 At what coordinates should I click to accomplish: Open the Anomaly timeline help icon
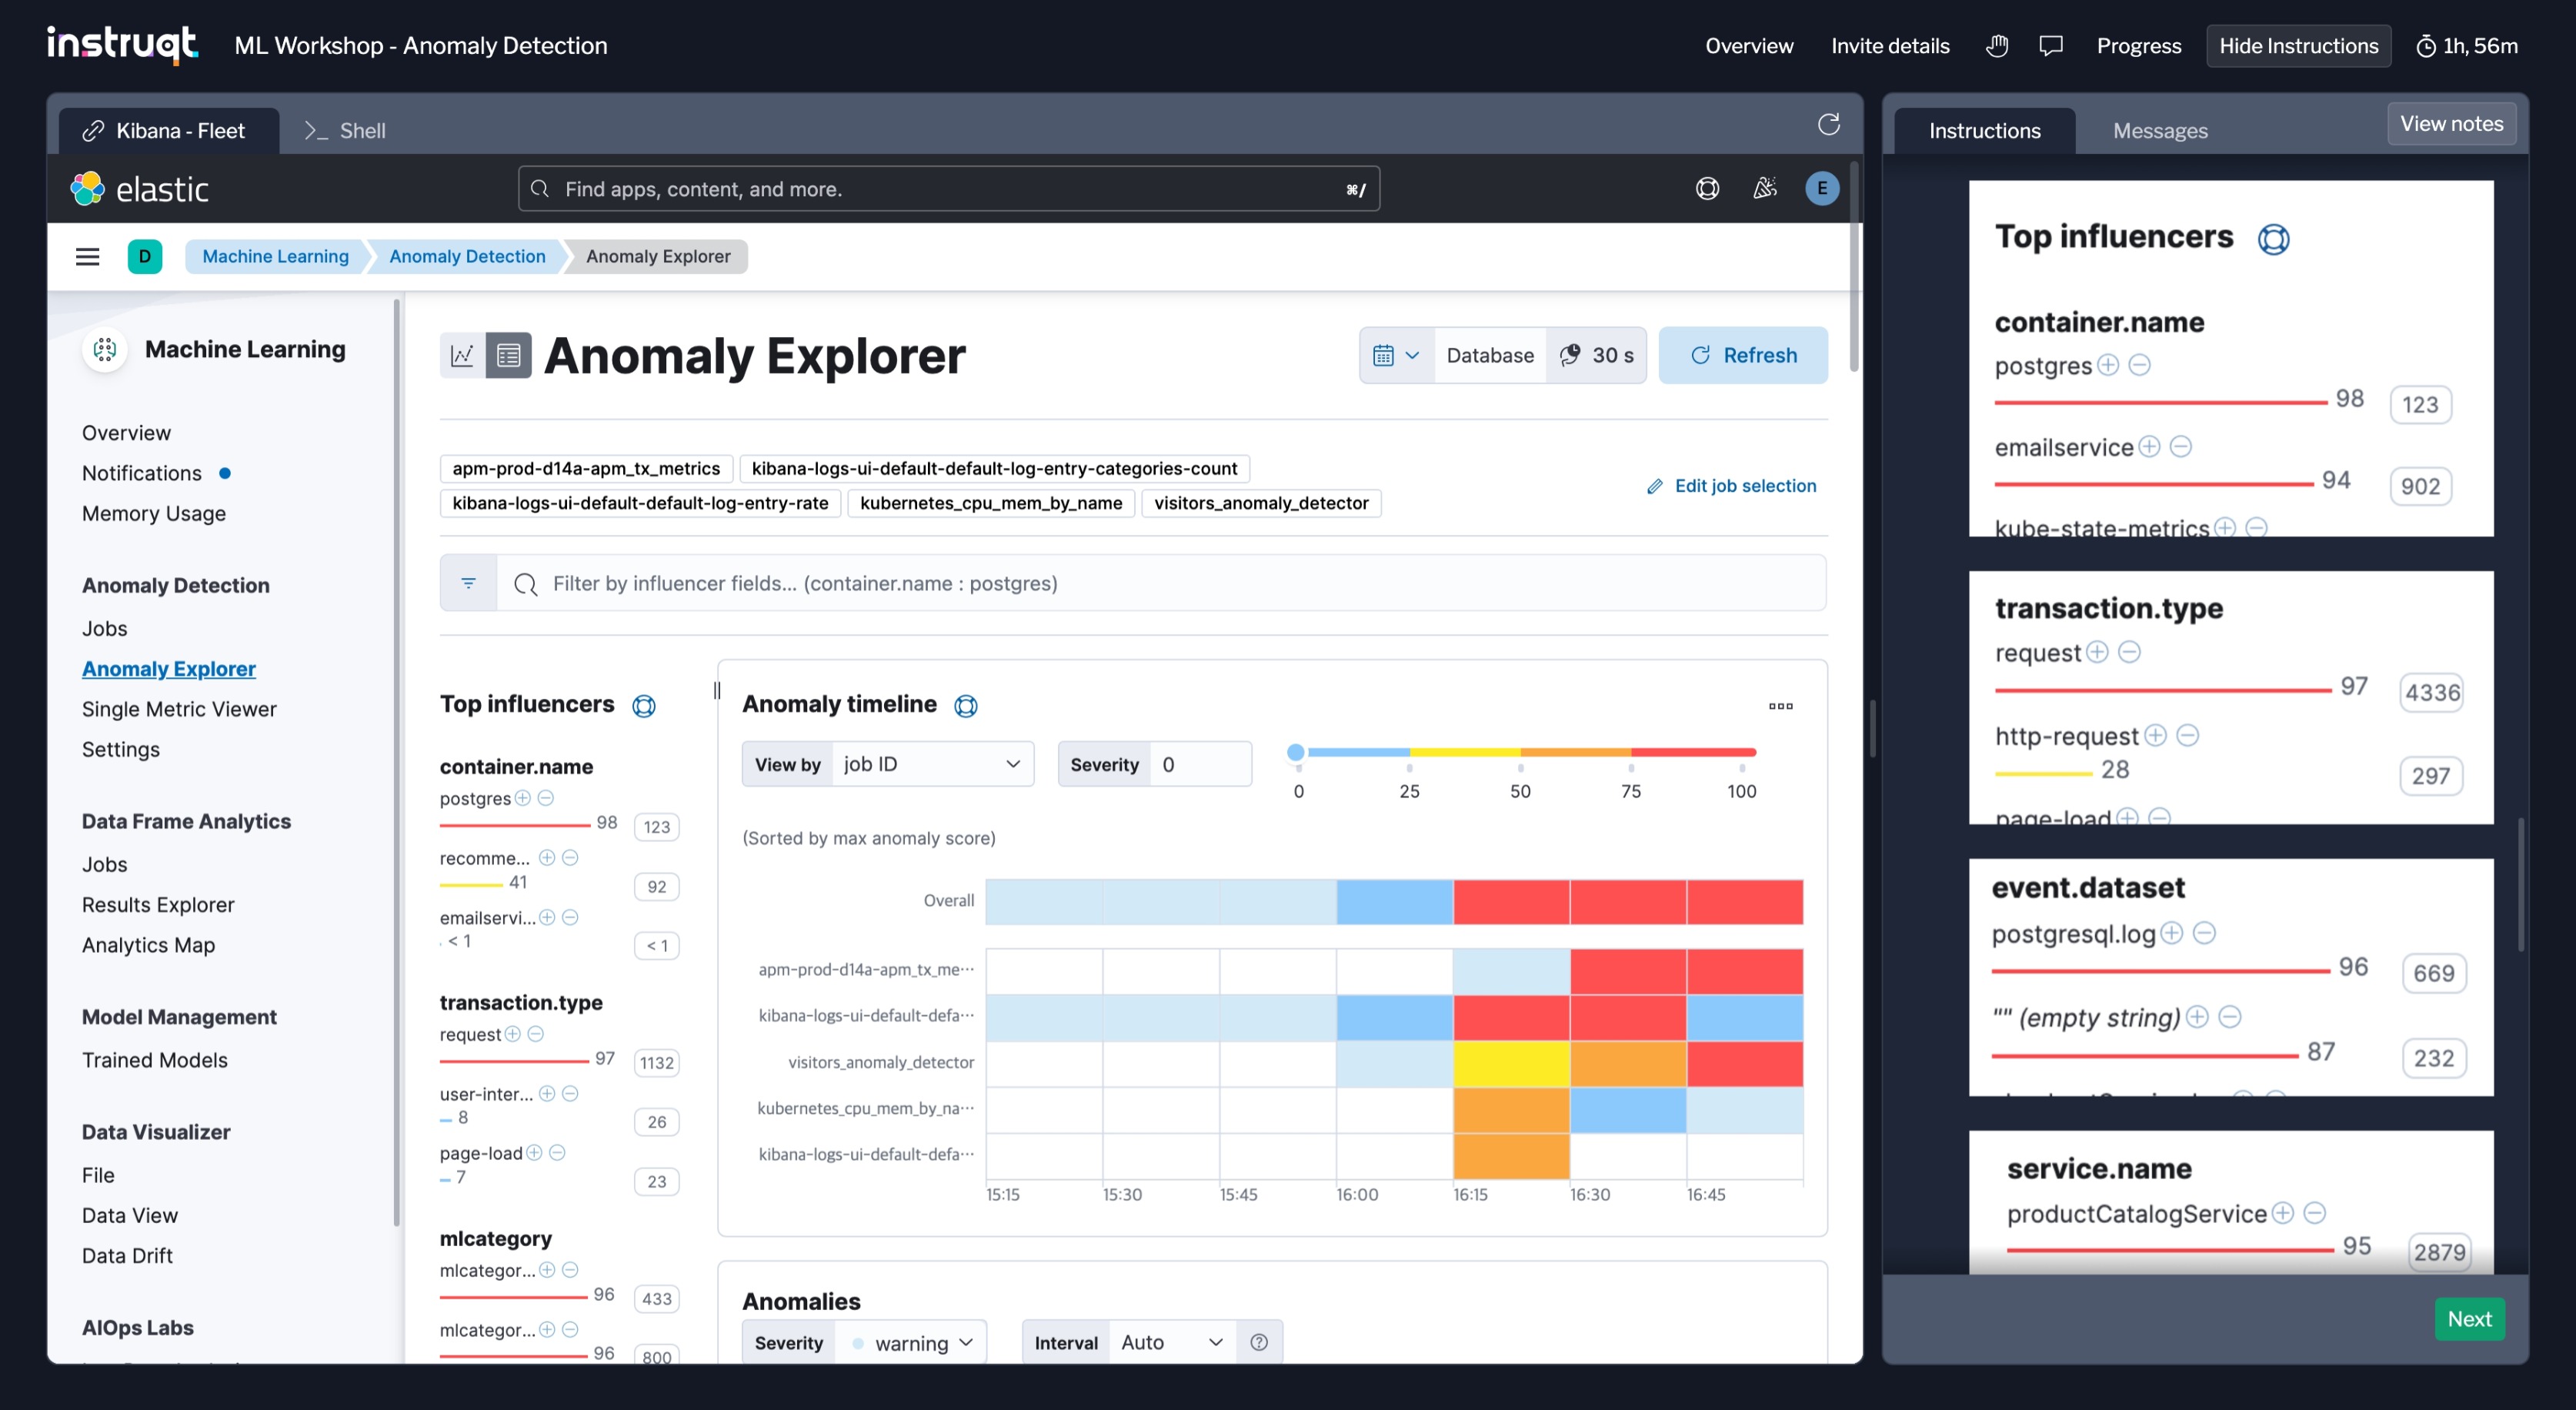point(965,706)
